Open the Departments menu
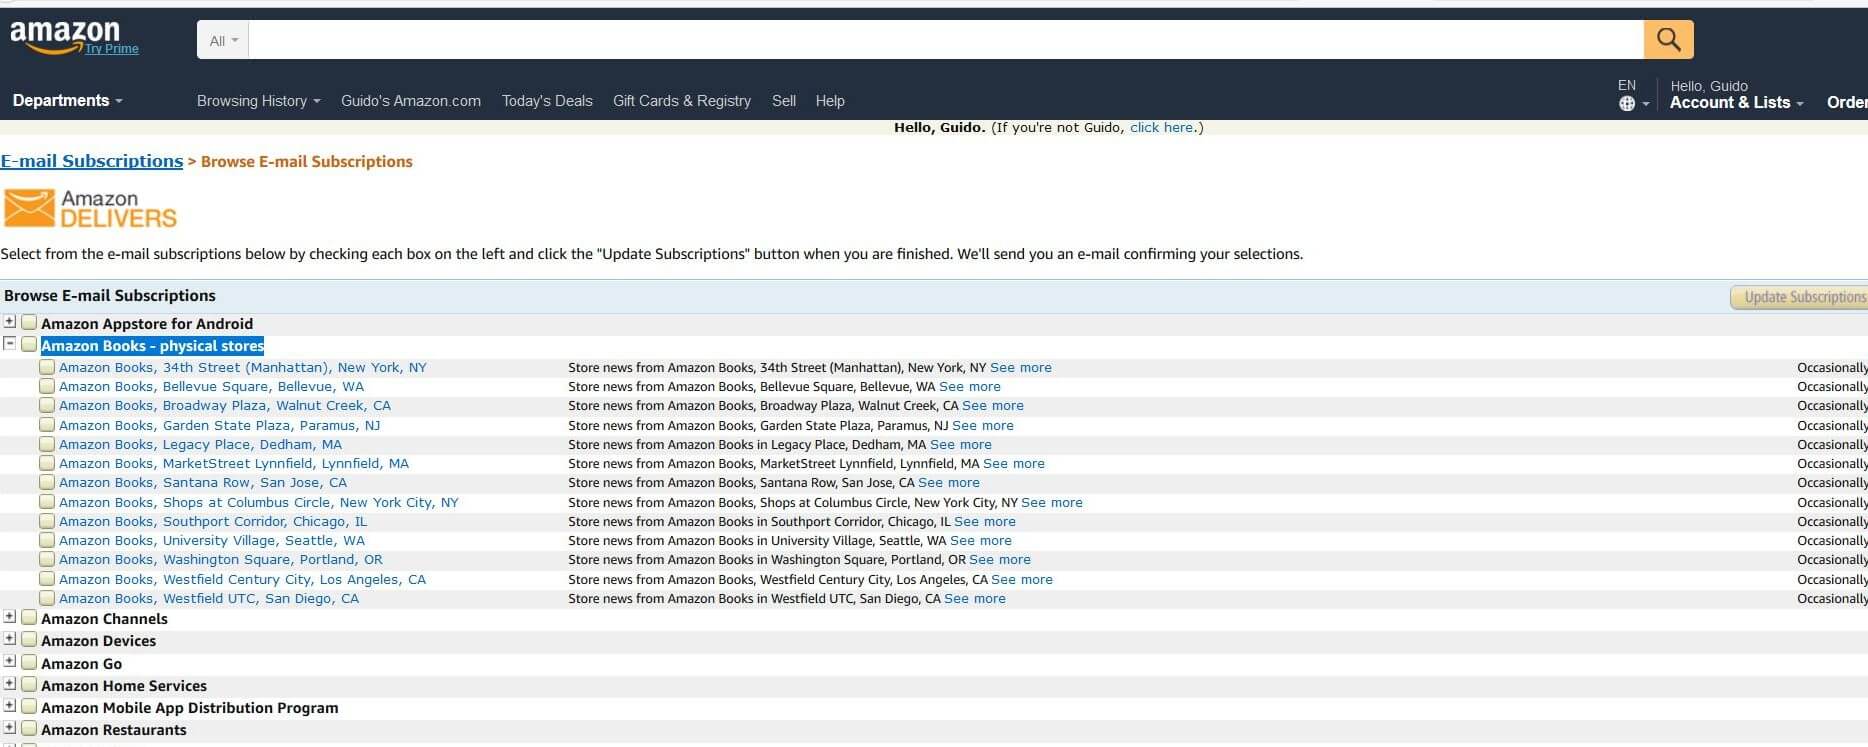 click(67, 100)
